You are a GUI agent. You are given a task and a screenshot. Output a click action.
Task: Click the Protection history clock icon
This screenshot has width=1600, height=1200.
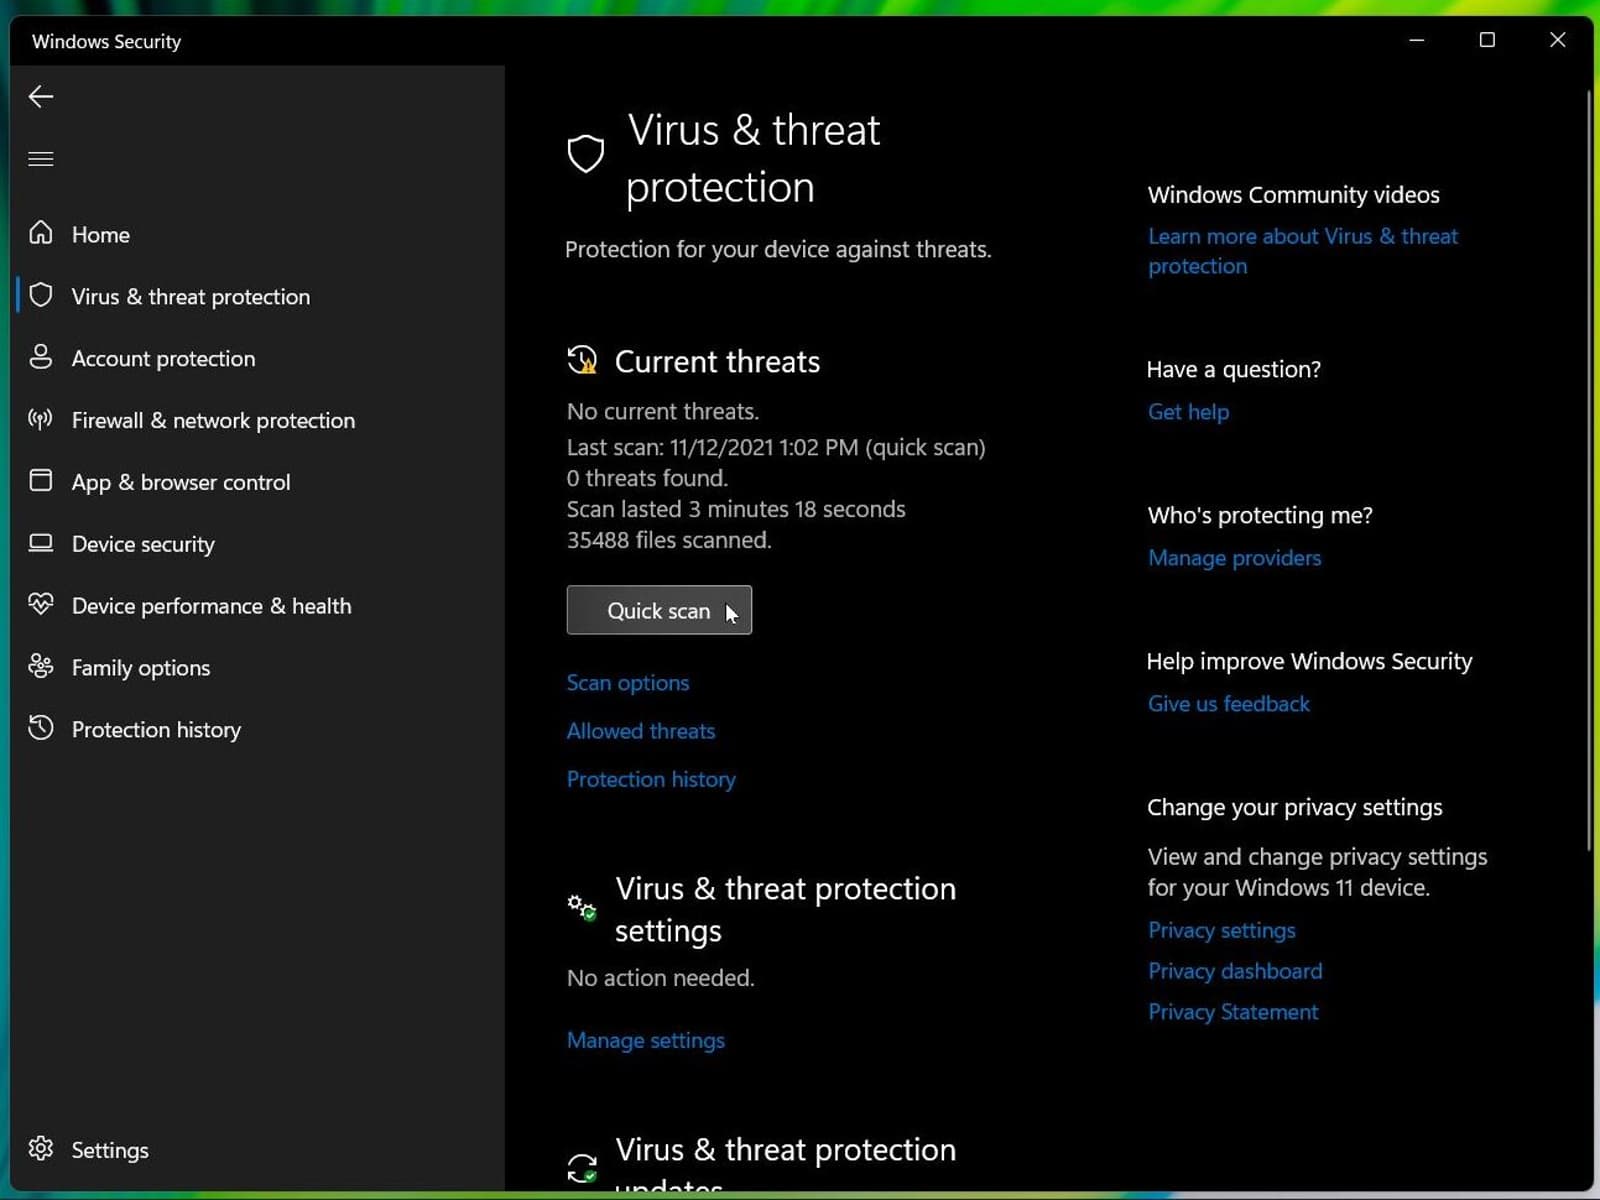tap(41, 728)
